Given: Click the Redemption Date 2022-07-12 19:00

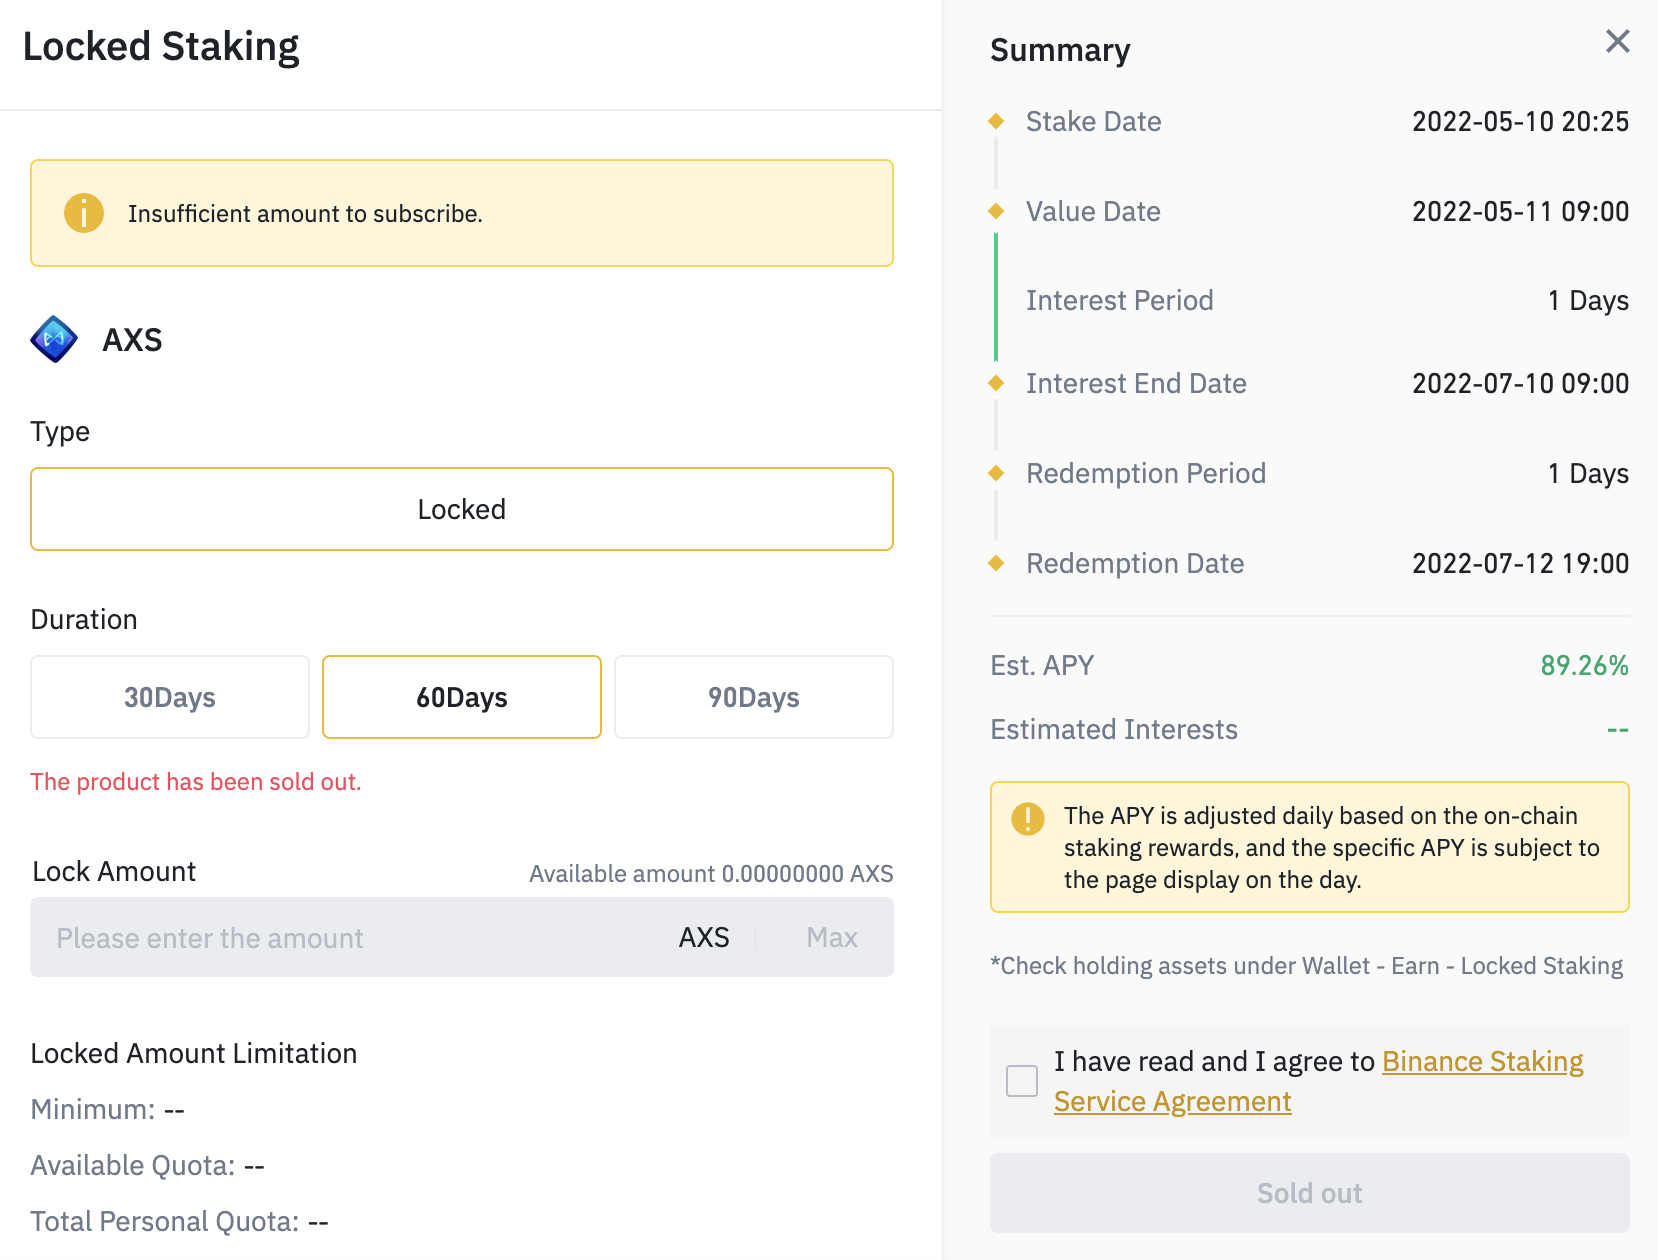Looking at the screenshot, I should click(x=1520, y=563).
